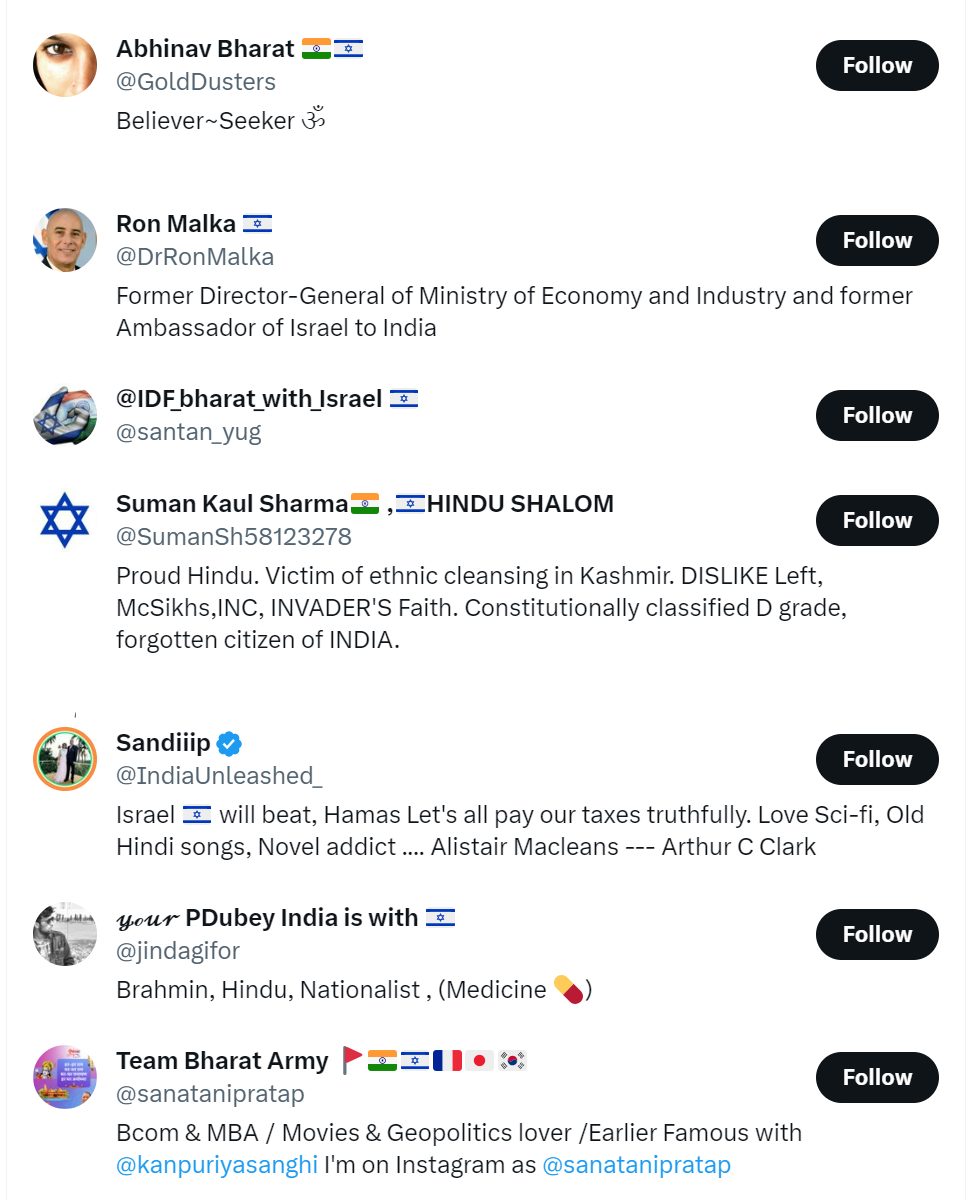The height and width of the screenshot is (1200, 968).
Task: Open Sandiiip's circular profile image
Action: (65, 759)
